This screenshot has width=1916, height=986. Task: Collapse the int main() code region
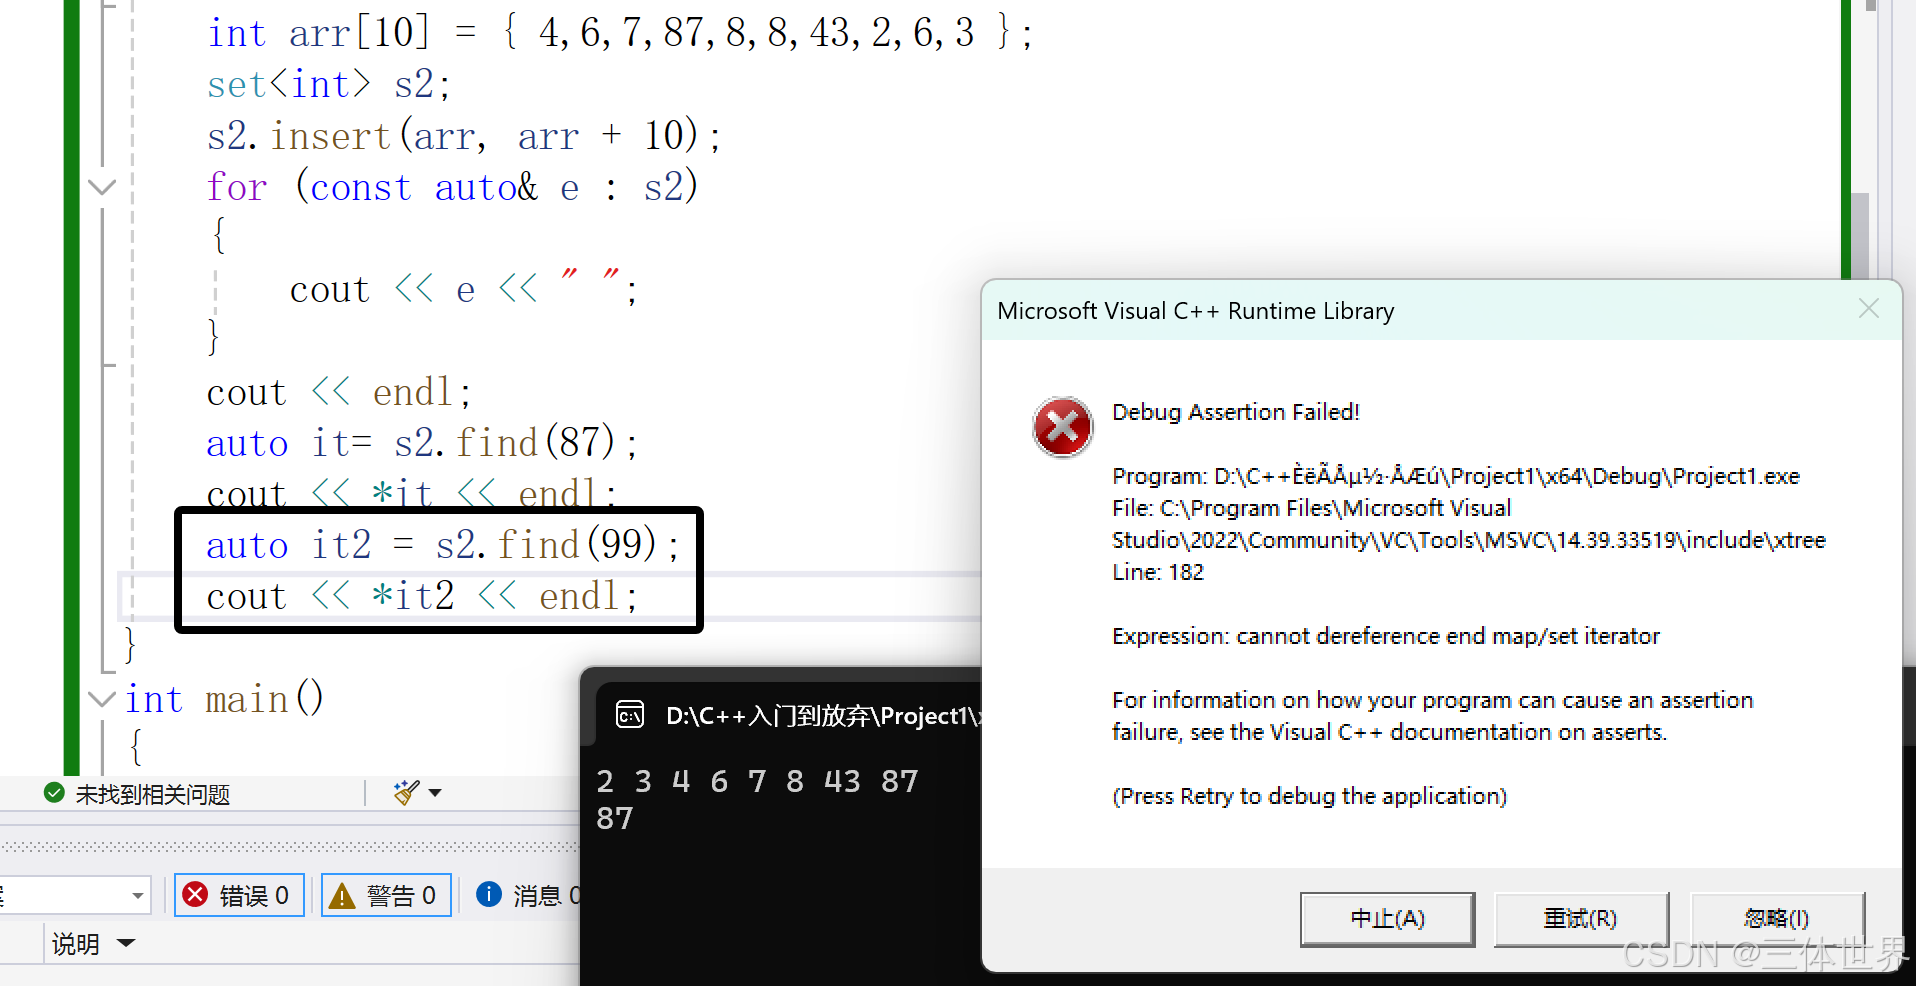(101, 699)
